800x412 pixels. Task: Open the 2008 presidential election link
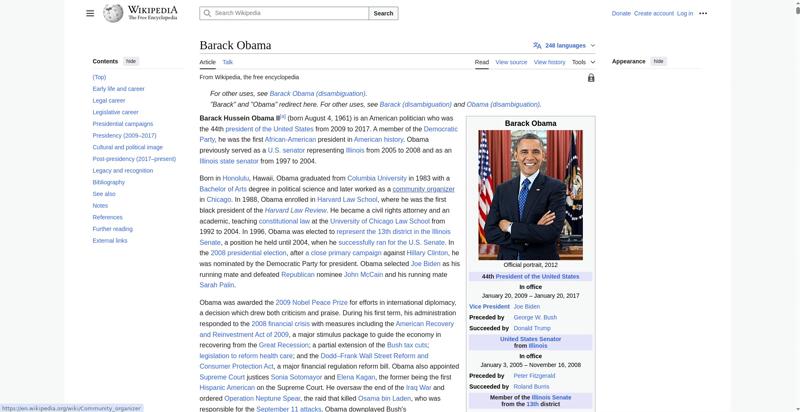pyautogui.click(x=248, y=253)
